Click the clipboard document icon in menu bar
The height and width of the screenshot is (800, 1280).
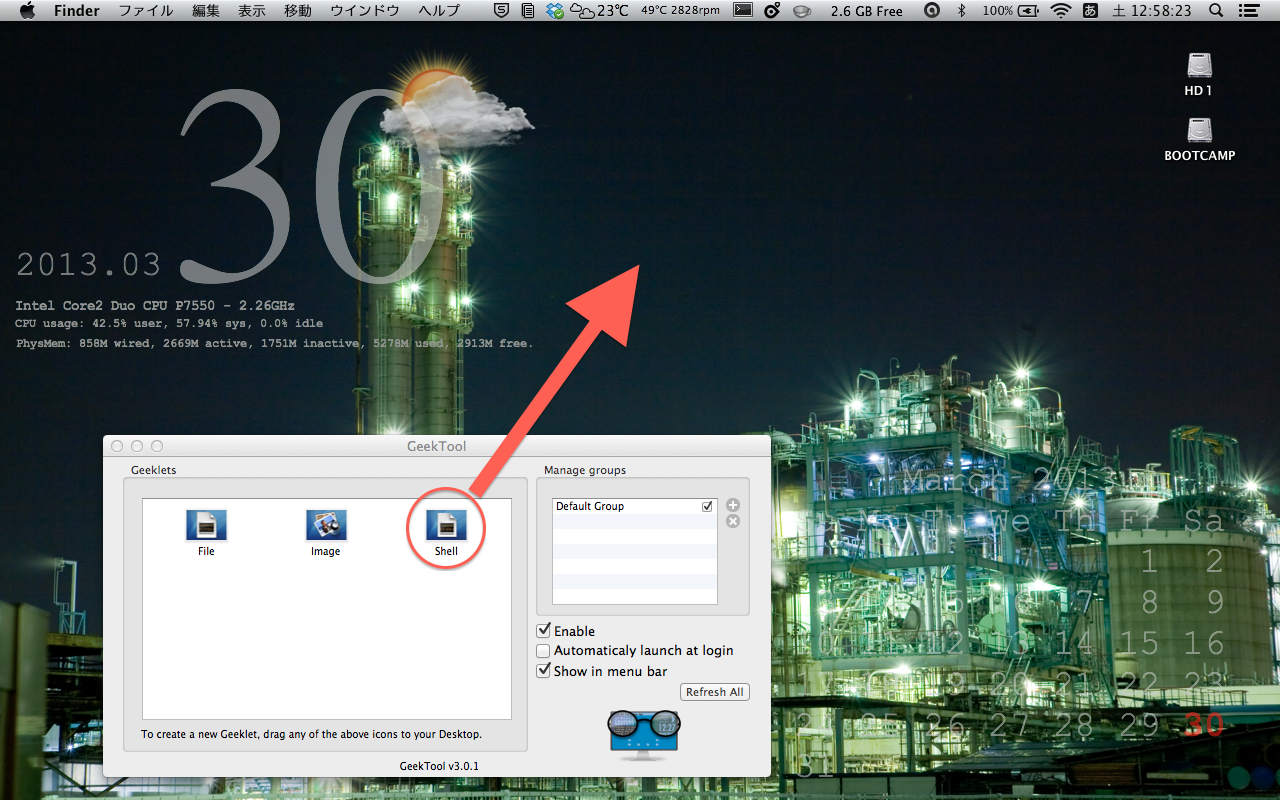(x=528, y=11)
